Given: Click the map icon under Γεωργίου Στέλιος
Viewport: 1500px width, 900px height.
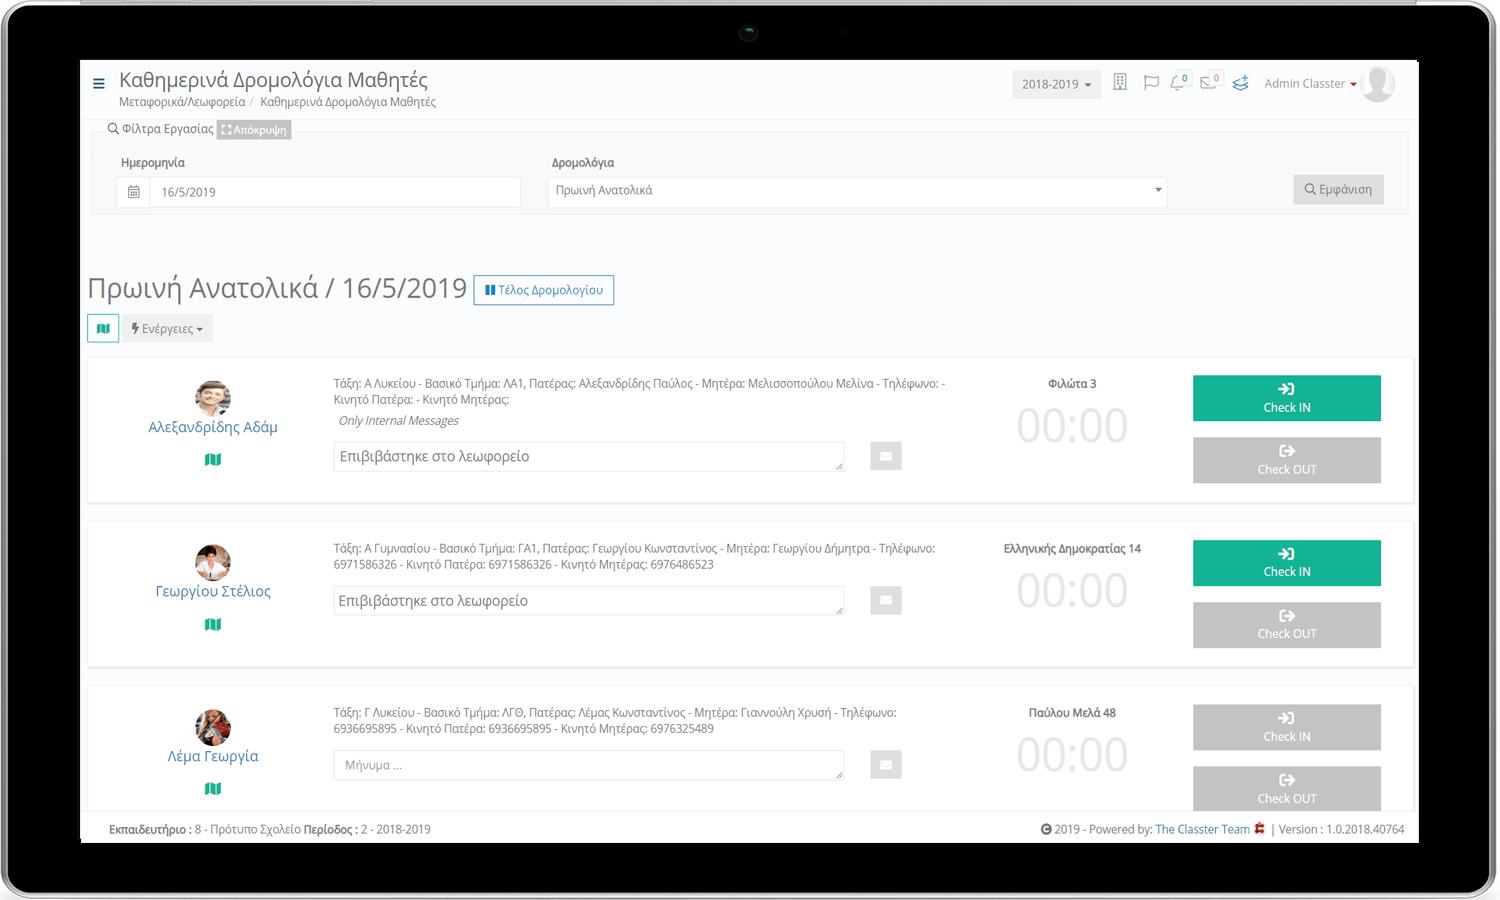Looking at the screenshot, I should point(213,624).
